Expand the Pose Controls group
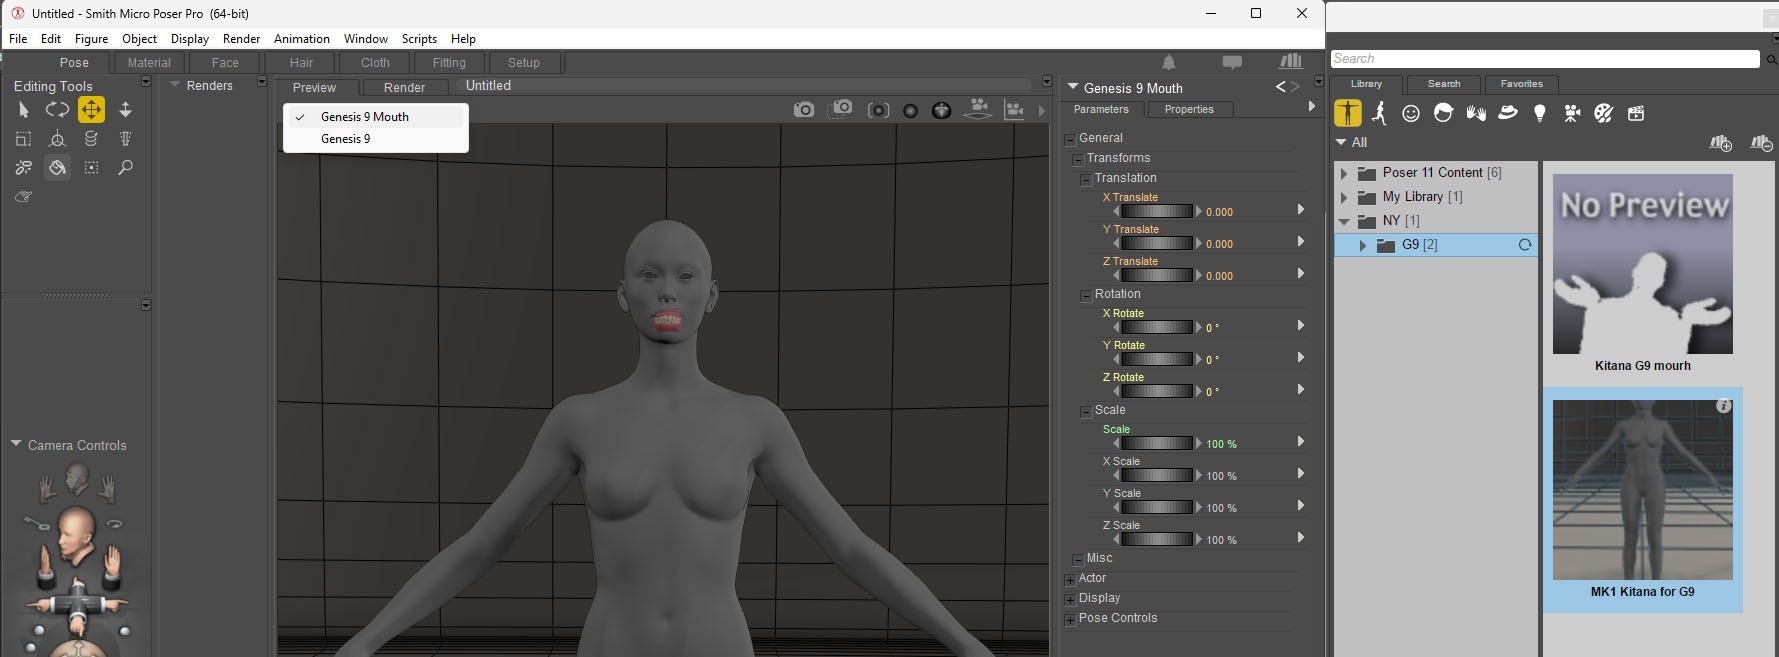 click(1070, 620)
